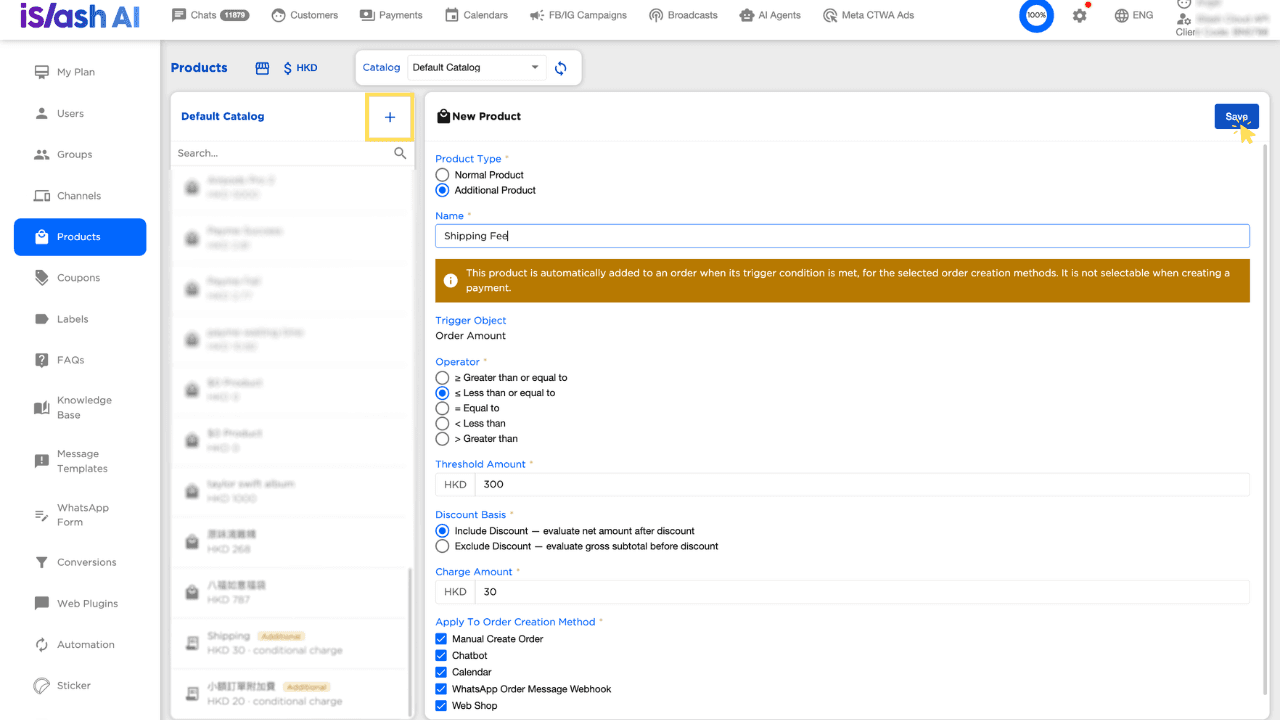Open the Chats menu item
Viewport: 1280px width, 720px height.
pyautogui.click(x=210, y=15)
